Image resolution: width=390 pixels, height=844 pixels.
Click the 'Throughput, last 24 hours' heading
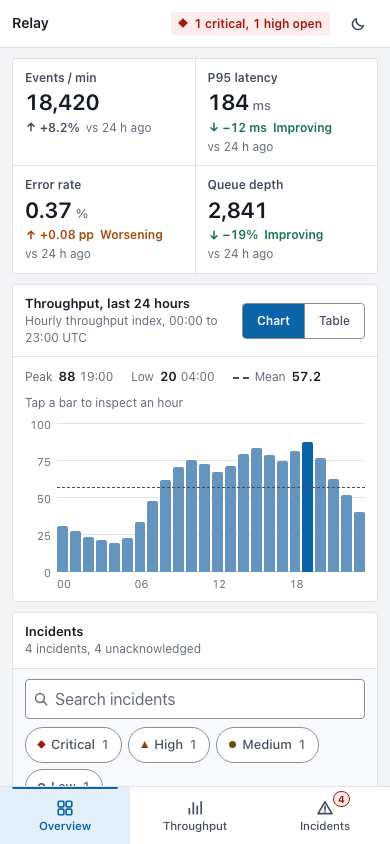click(108, 304)
